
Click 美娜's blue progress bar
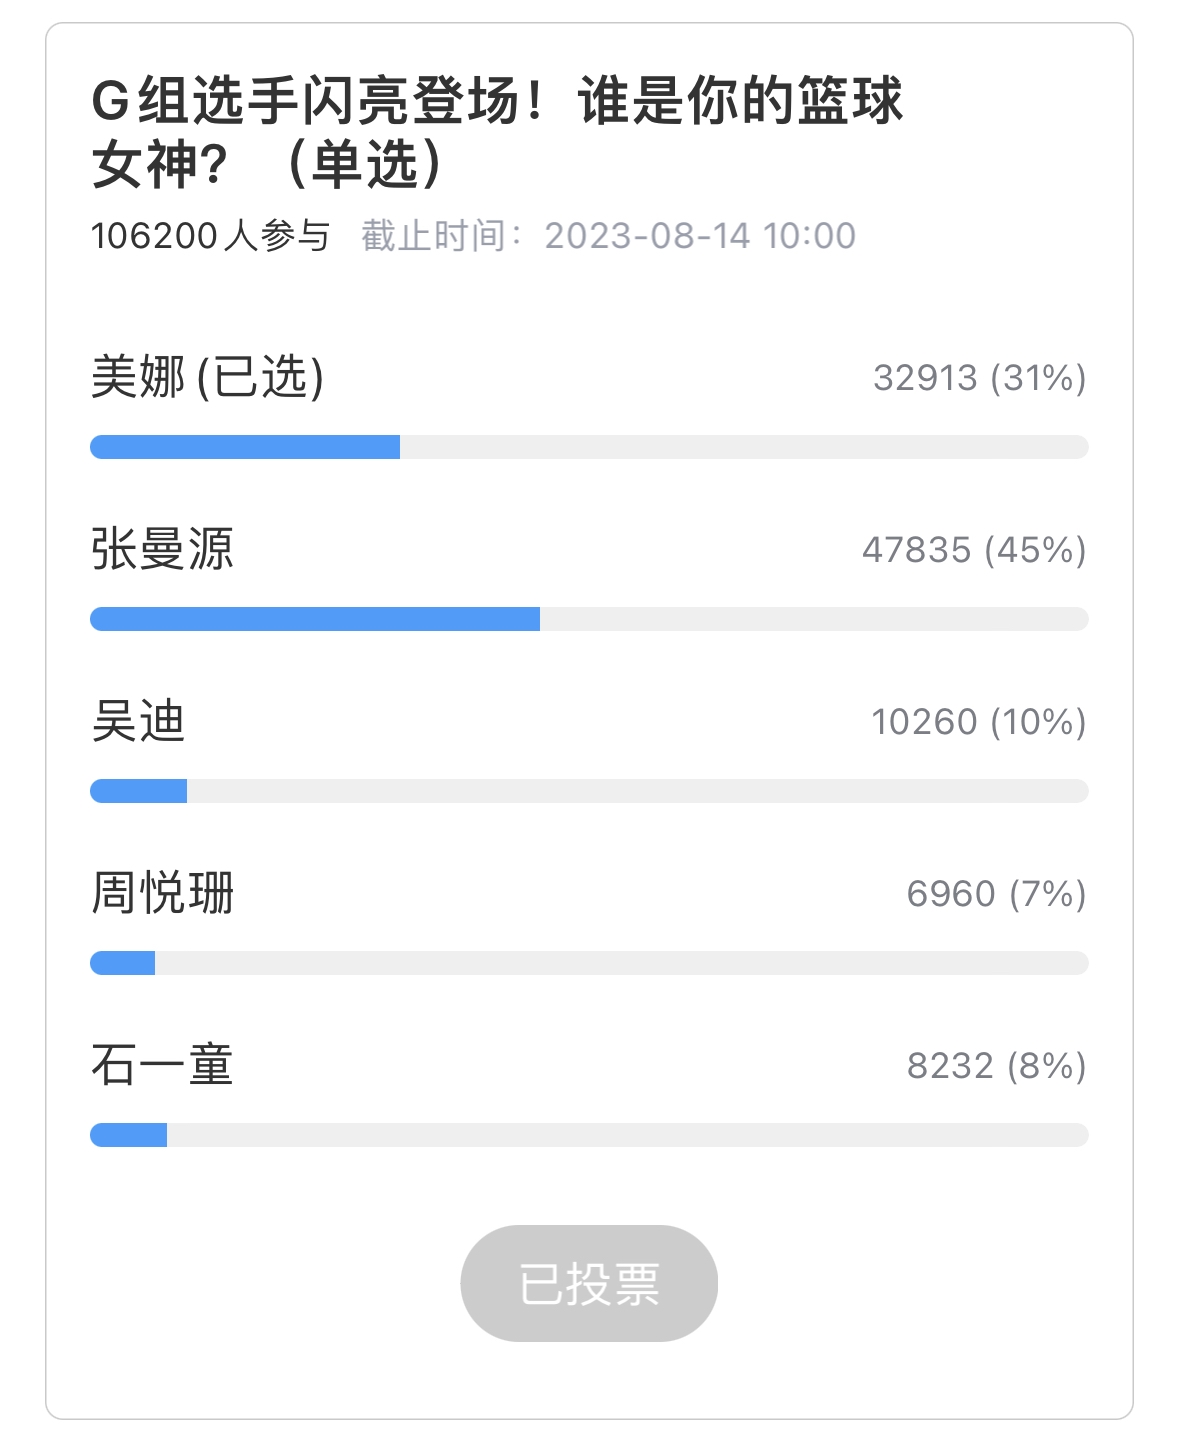(x=589, y=447)
